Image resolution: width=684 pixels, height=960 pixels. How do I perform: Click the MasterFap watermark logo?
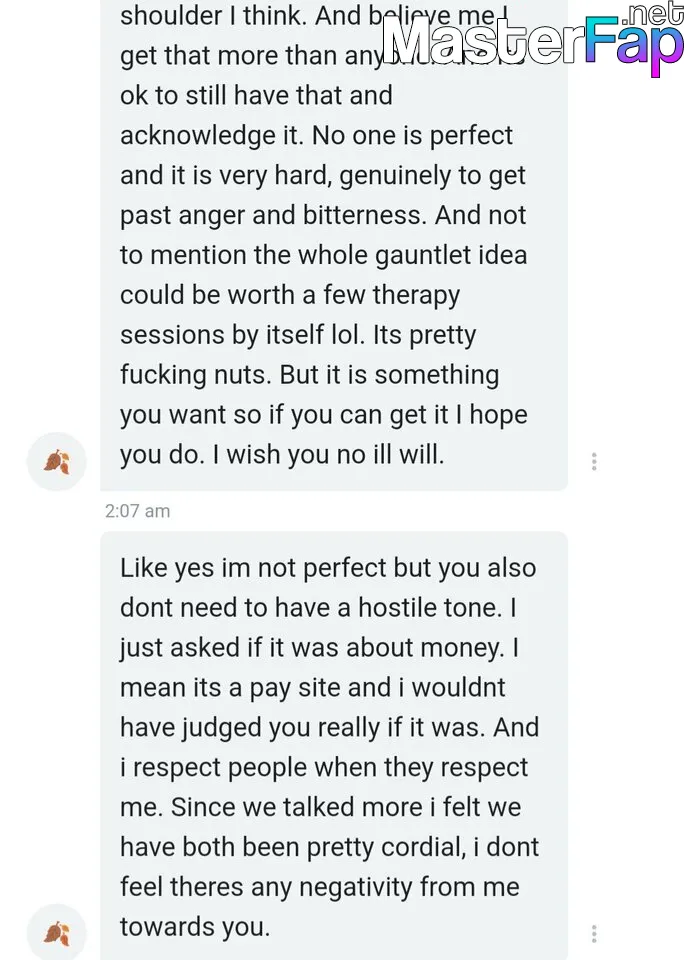532,40
